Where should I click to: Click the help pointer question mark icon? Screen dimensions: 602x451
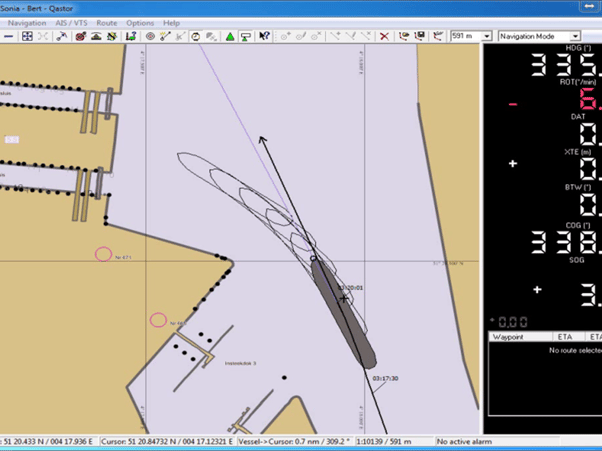[x=264, y=37]
